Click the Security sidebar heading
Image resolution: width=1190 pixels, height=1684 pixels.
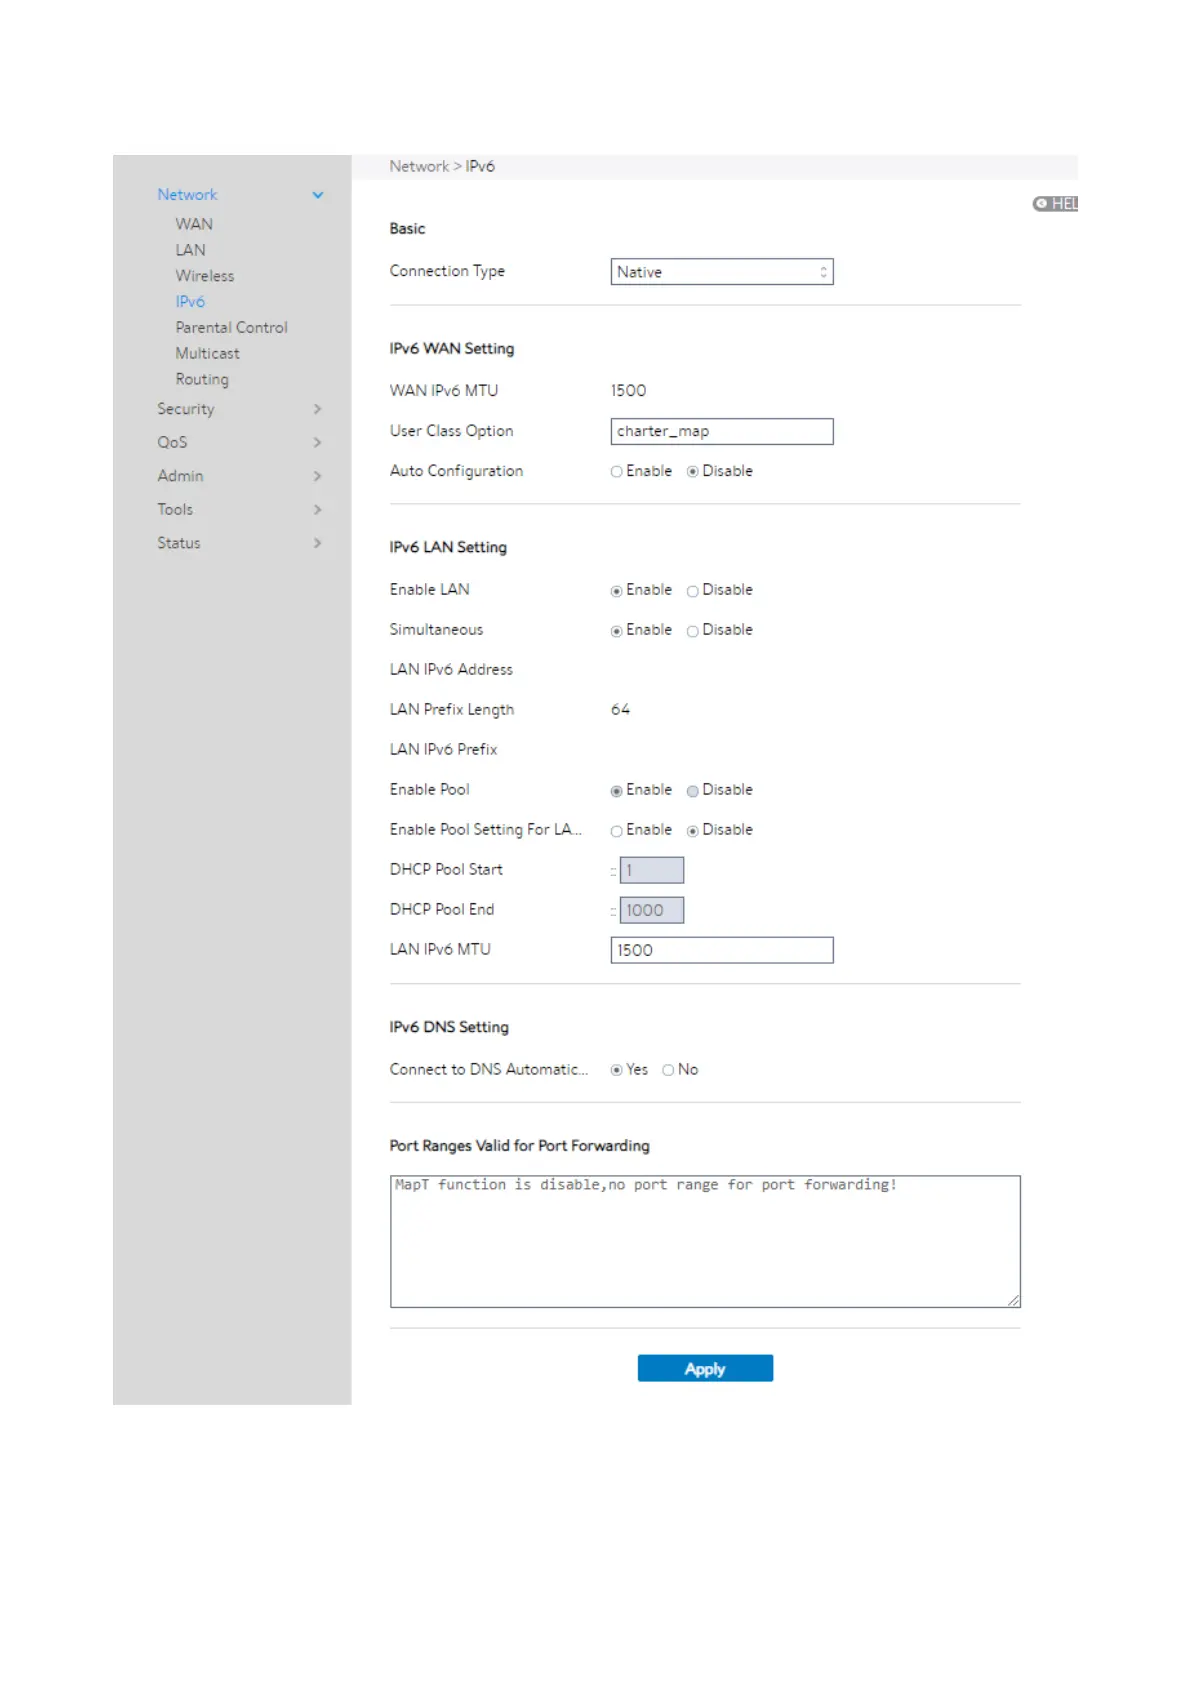[x=186, y=409]
